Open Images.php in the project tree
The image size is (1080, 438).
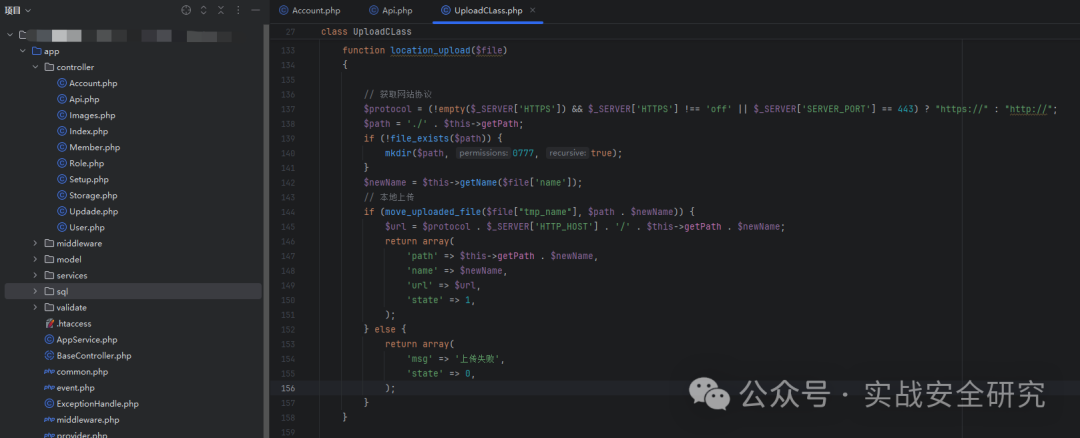(x=92, y=116)
